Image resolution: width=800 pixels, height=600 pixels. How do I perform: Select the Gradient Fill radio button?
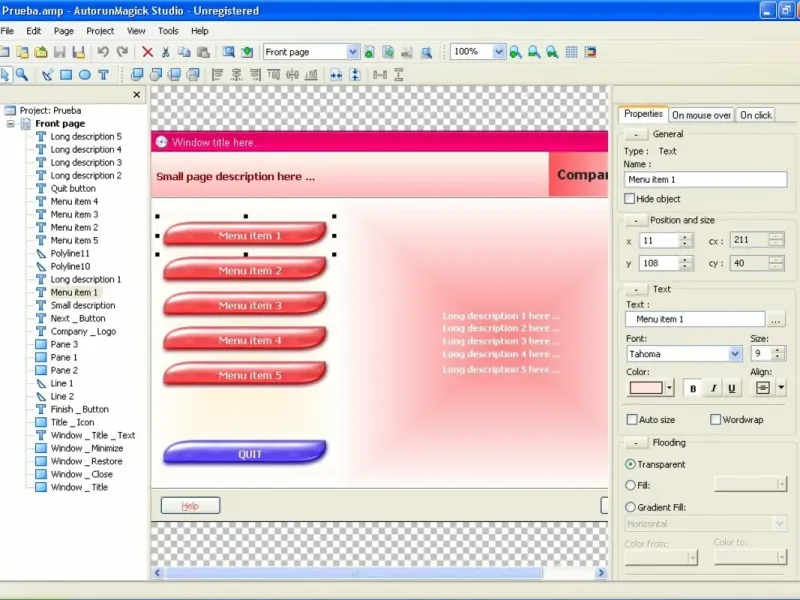[631, 507]
